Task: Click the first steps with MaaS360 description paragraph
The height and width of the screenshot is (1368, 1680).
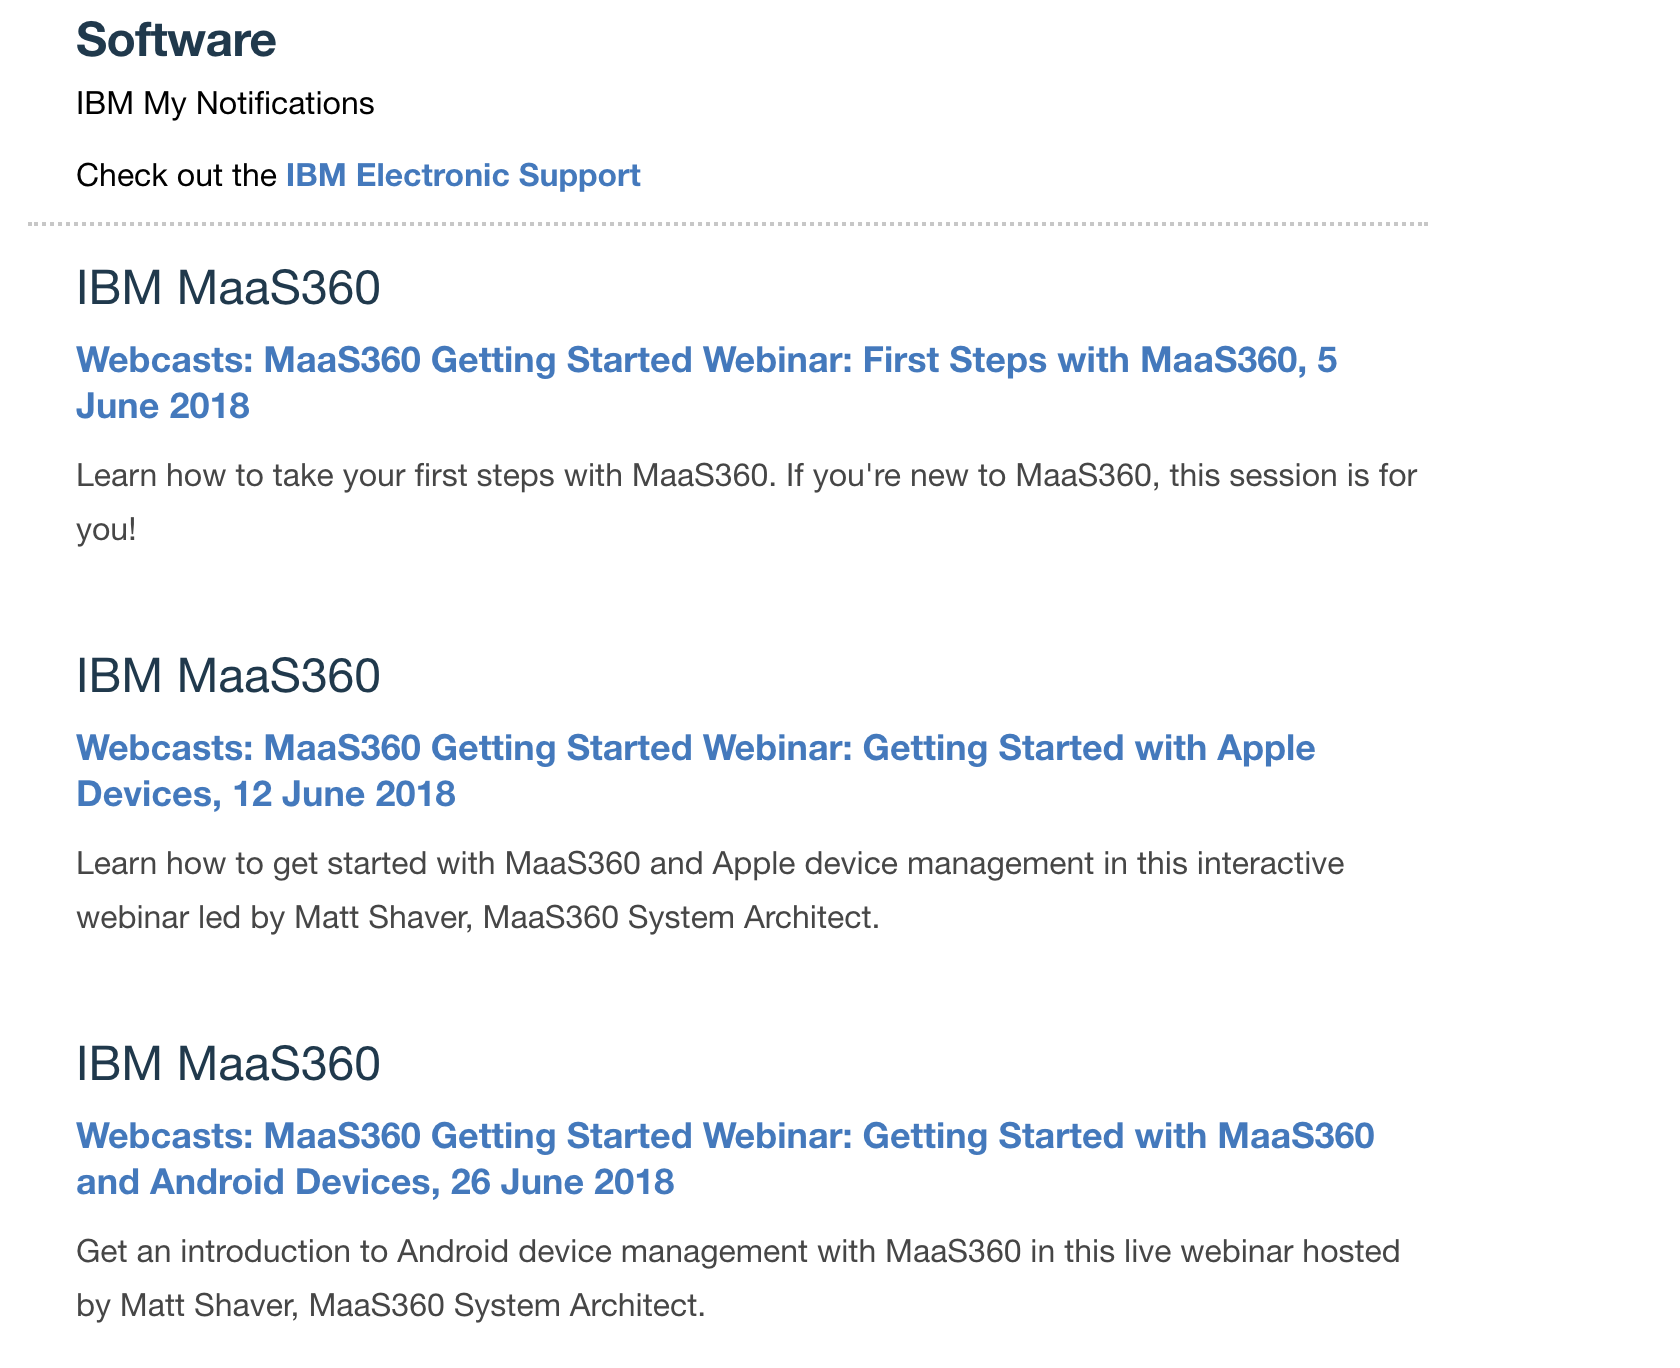Action: pos(746,502)
